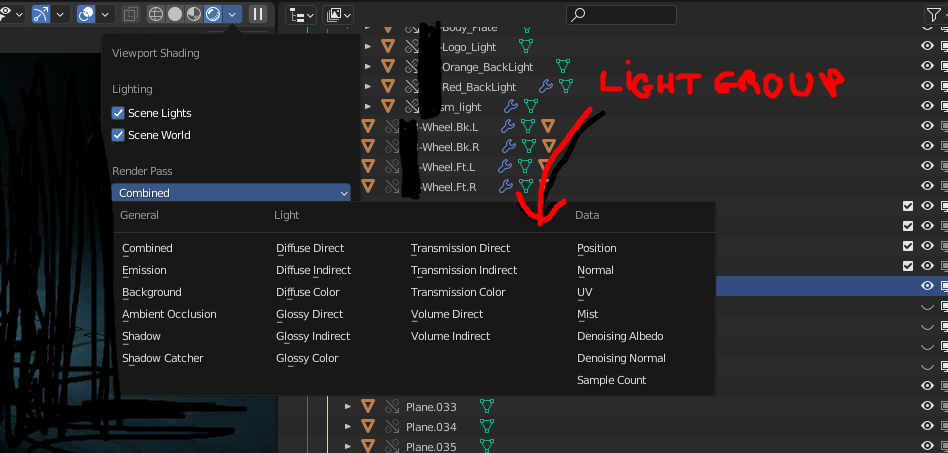Show the Denoising Albedo pass

pos(620,336)
